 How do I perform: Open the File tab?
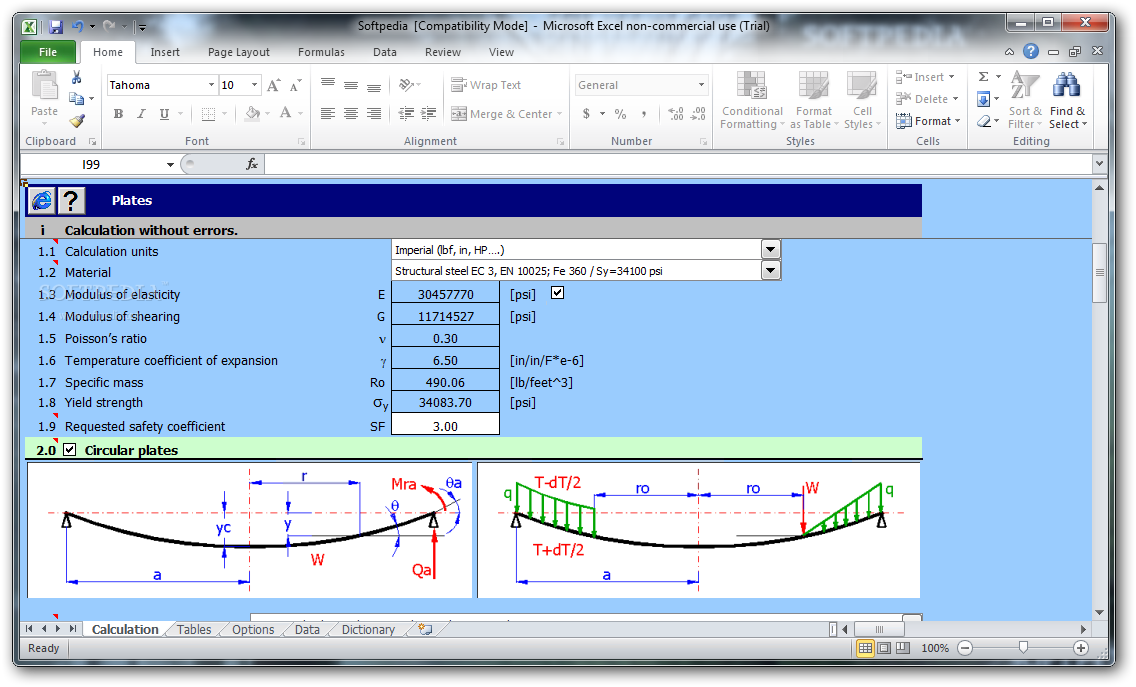[x=48, y=52]
